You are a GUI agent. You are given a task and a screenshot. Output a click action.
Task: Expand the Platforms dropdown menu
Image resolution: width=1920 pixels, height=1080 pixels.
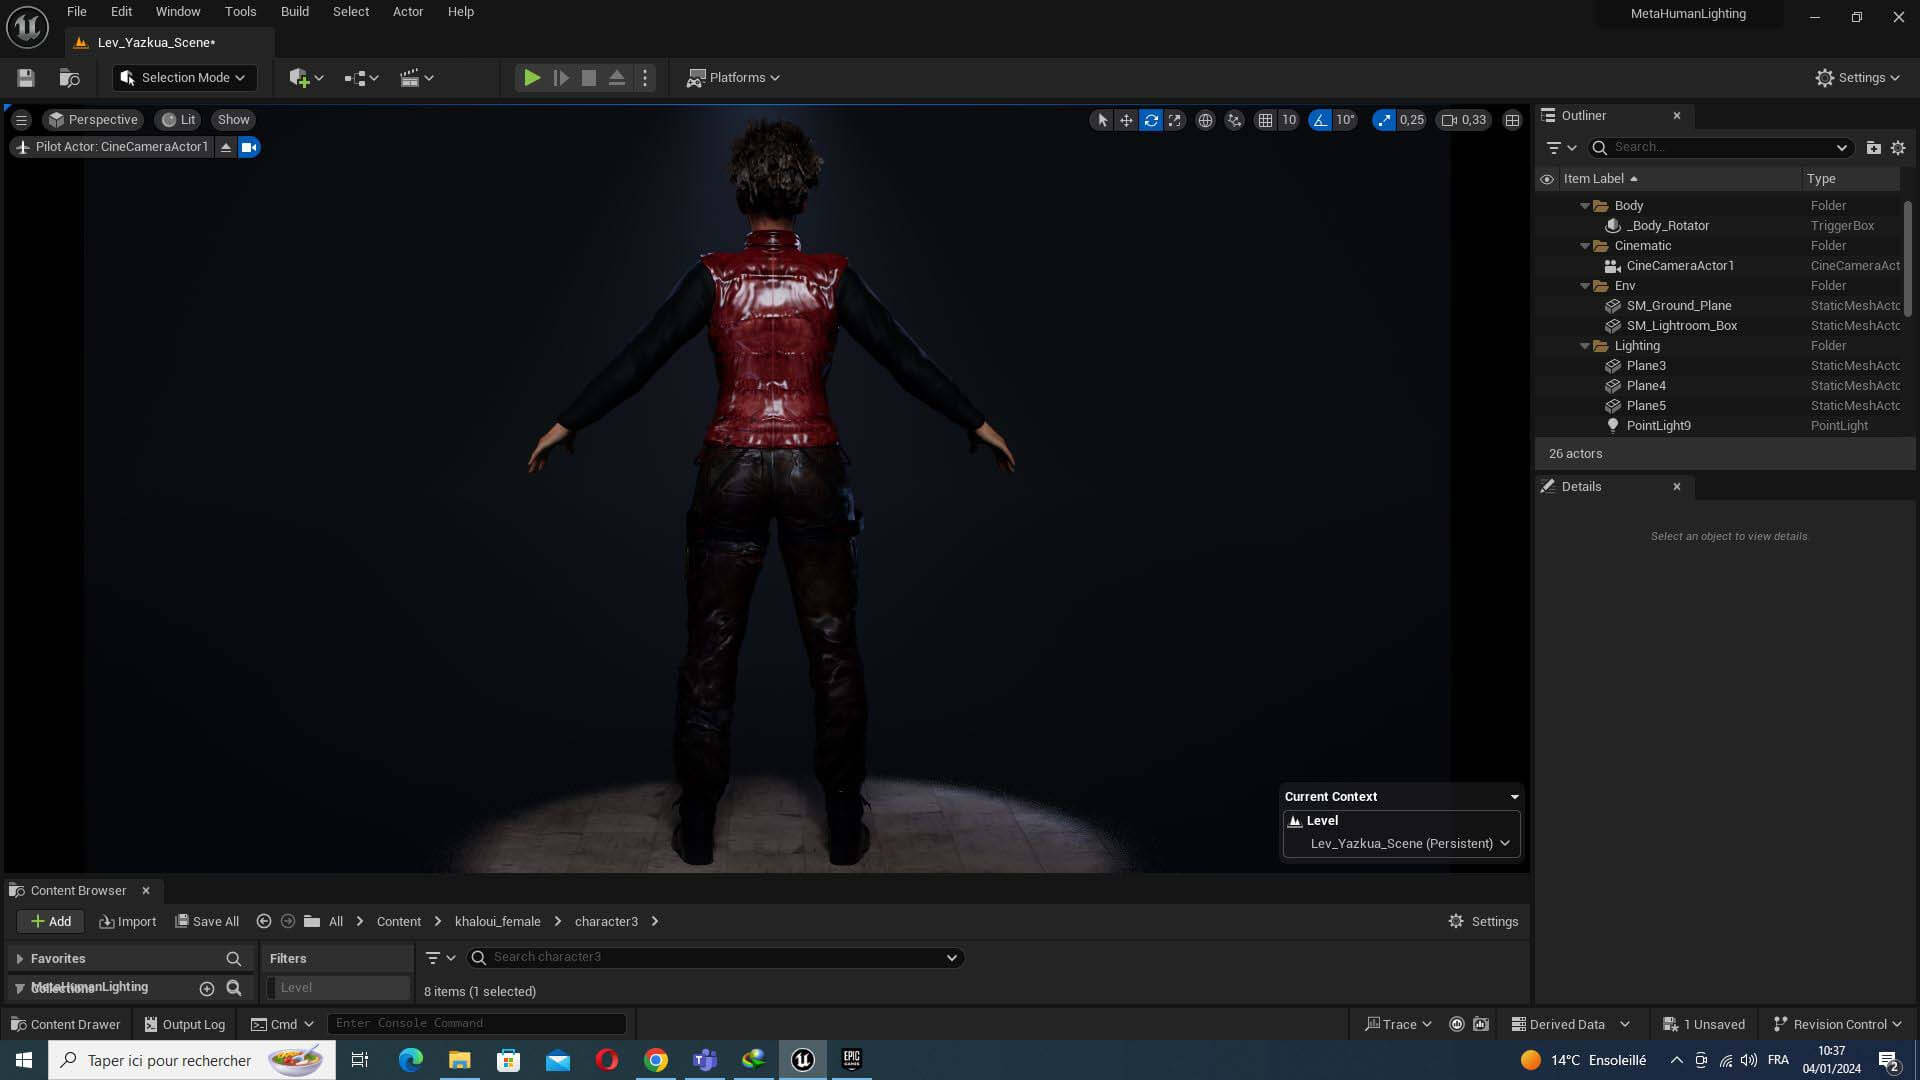point(733,78)
